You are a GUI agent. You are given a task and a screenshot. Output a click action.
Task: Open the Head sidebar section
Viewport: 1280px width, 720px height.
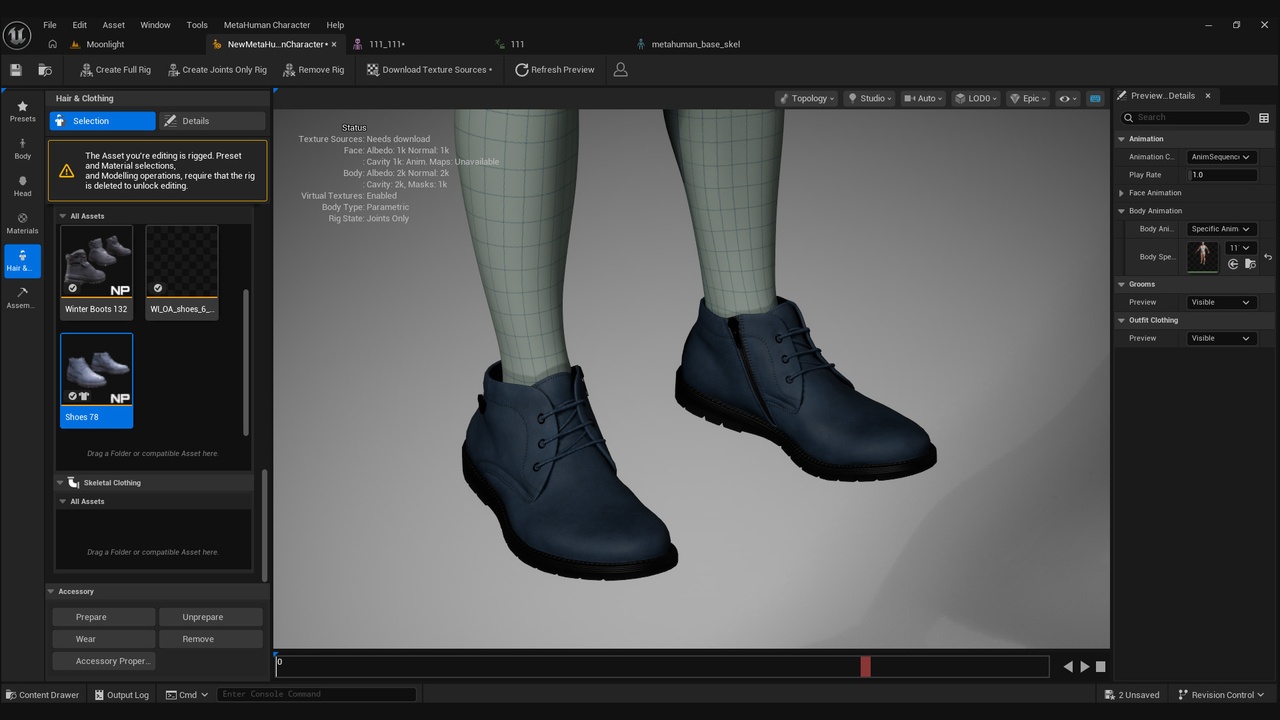tap(22, 186)
